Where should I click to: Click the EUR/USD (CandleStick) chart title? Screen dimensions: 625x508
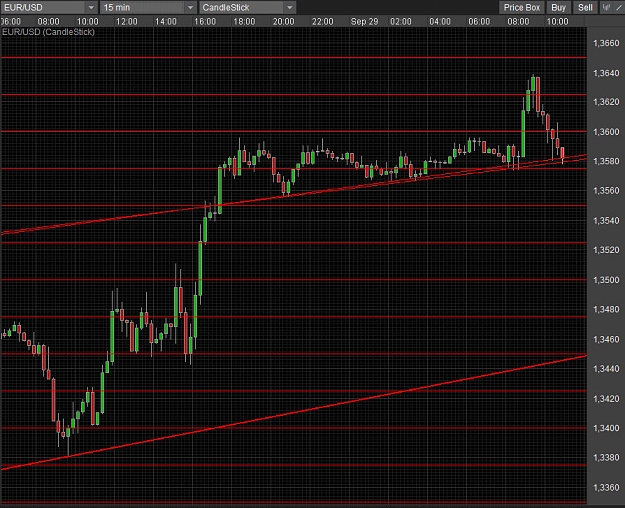[48, 32]
